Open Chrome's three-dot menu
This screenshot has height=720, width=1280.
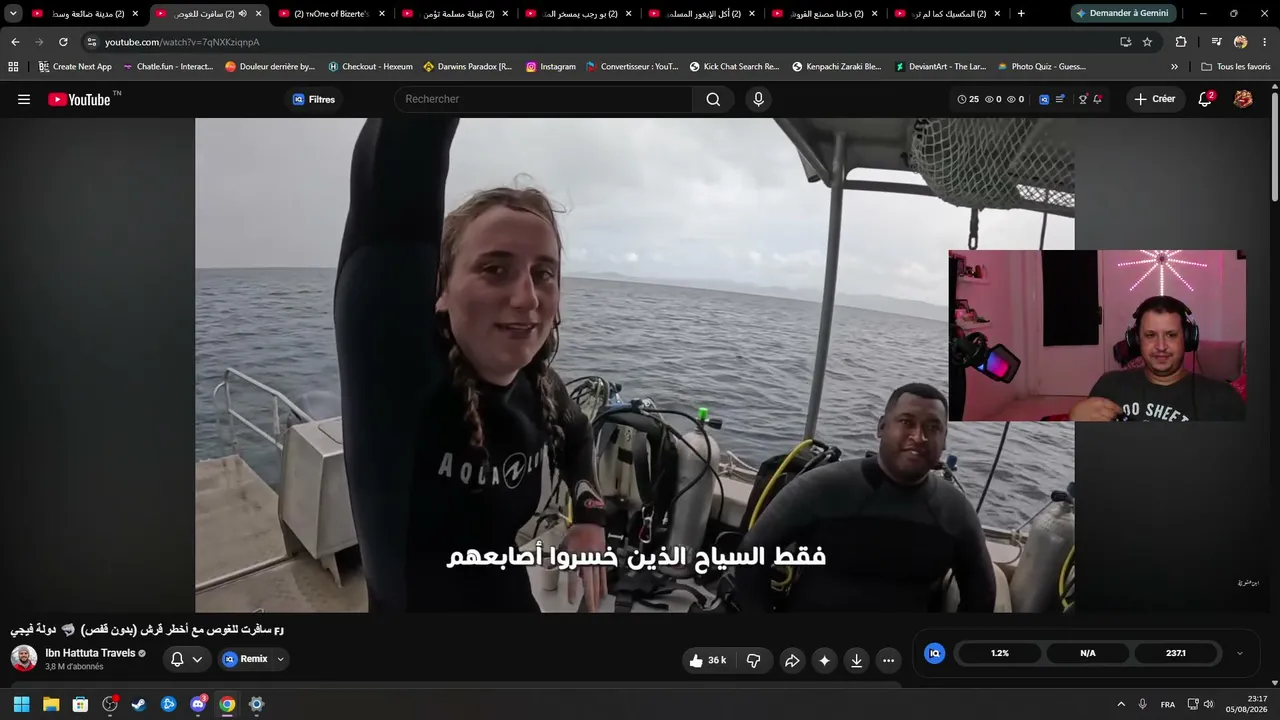[x=1265, y=42]
